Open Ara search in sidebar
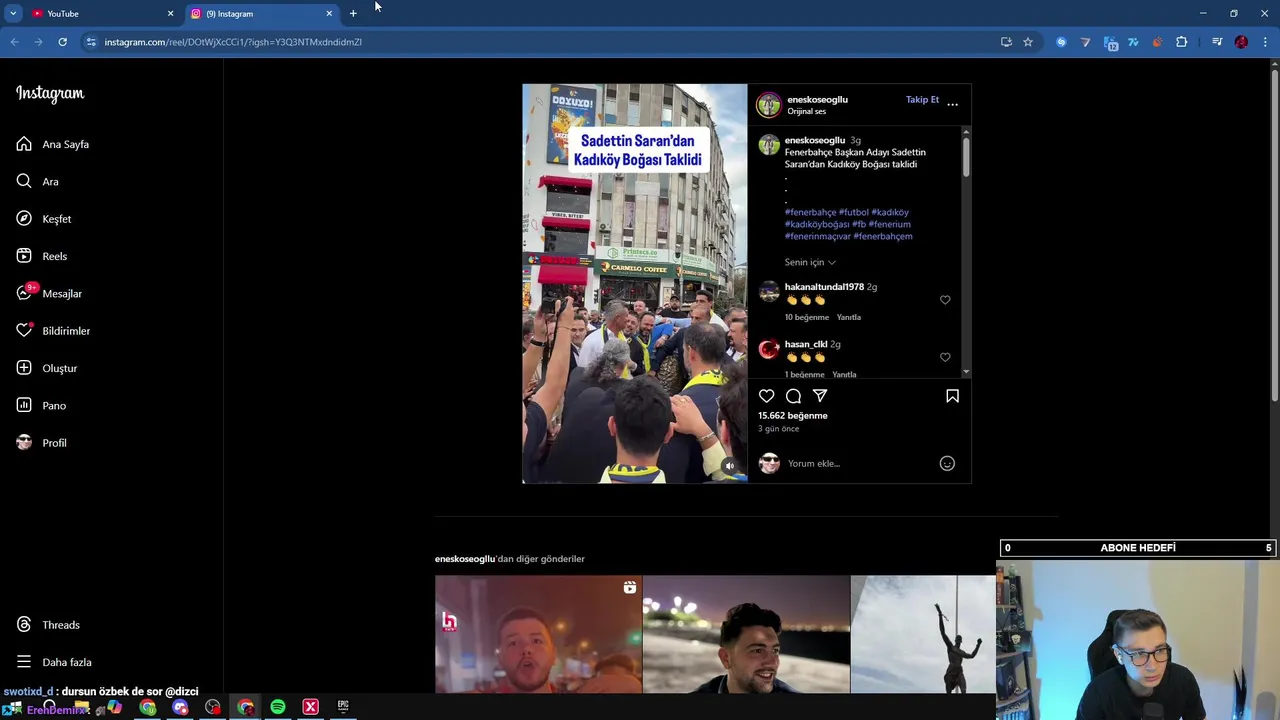 38,181
